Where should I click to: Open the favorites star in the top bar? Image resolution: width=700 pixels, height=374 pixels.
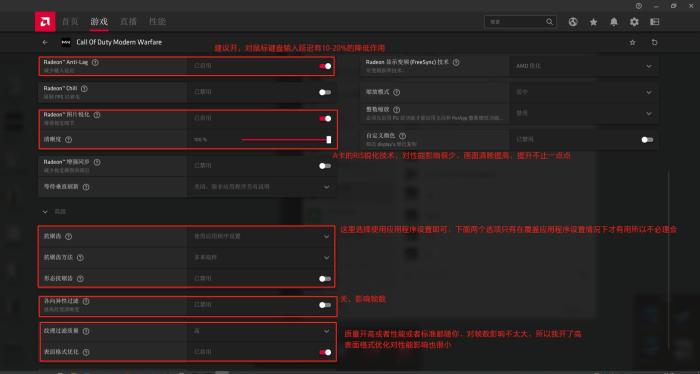click(593, 22)
